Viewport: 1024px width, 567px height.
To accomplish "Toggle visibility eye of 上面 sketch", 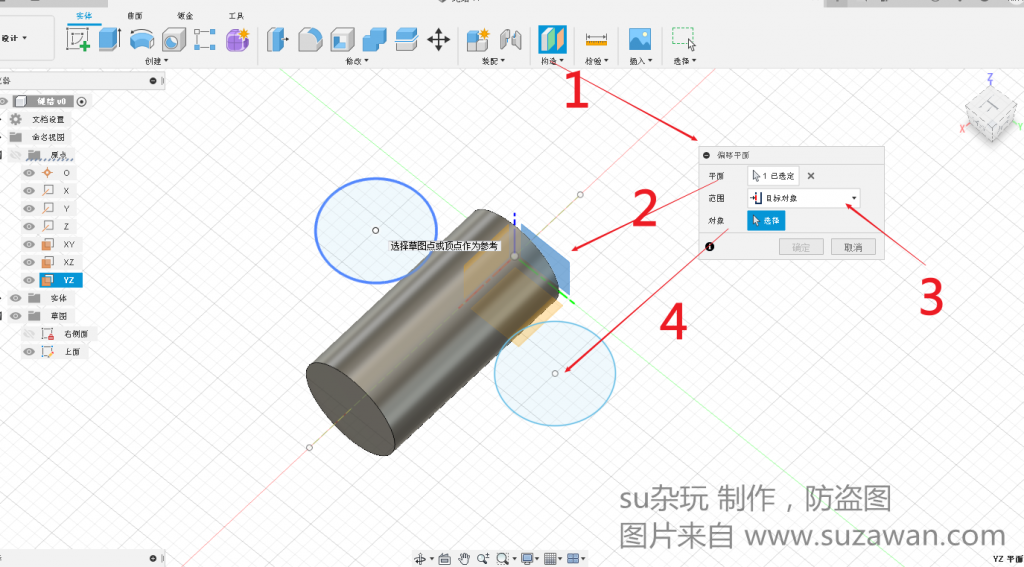I will tap(29, 351).
